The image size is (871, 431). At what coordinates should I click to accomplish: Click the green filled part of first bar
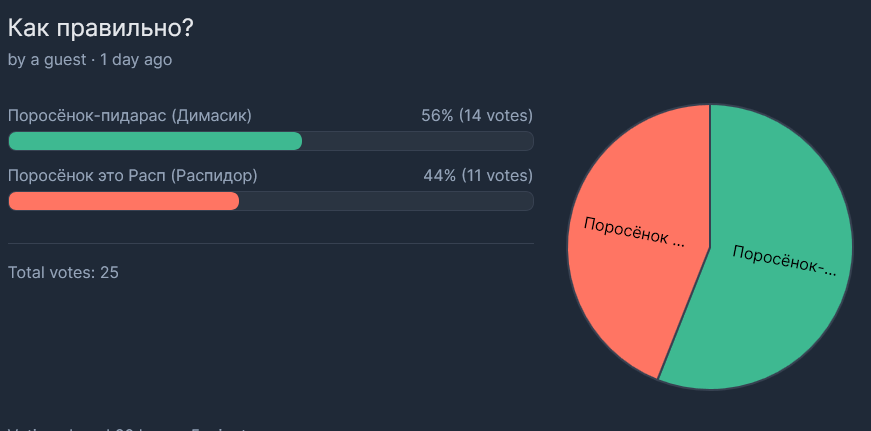coord(156,141)
